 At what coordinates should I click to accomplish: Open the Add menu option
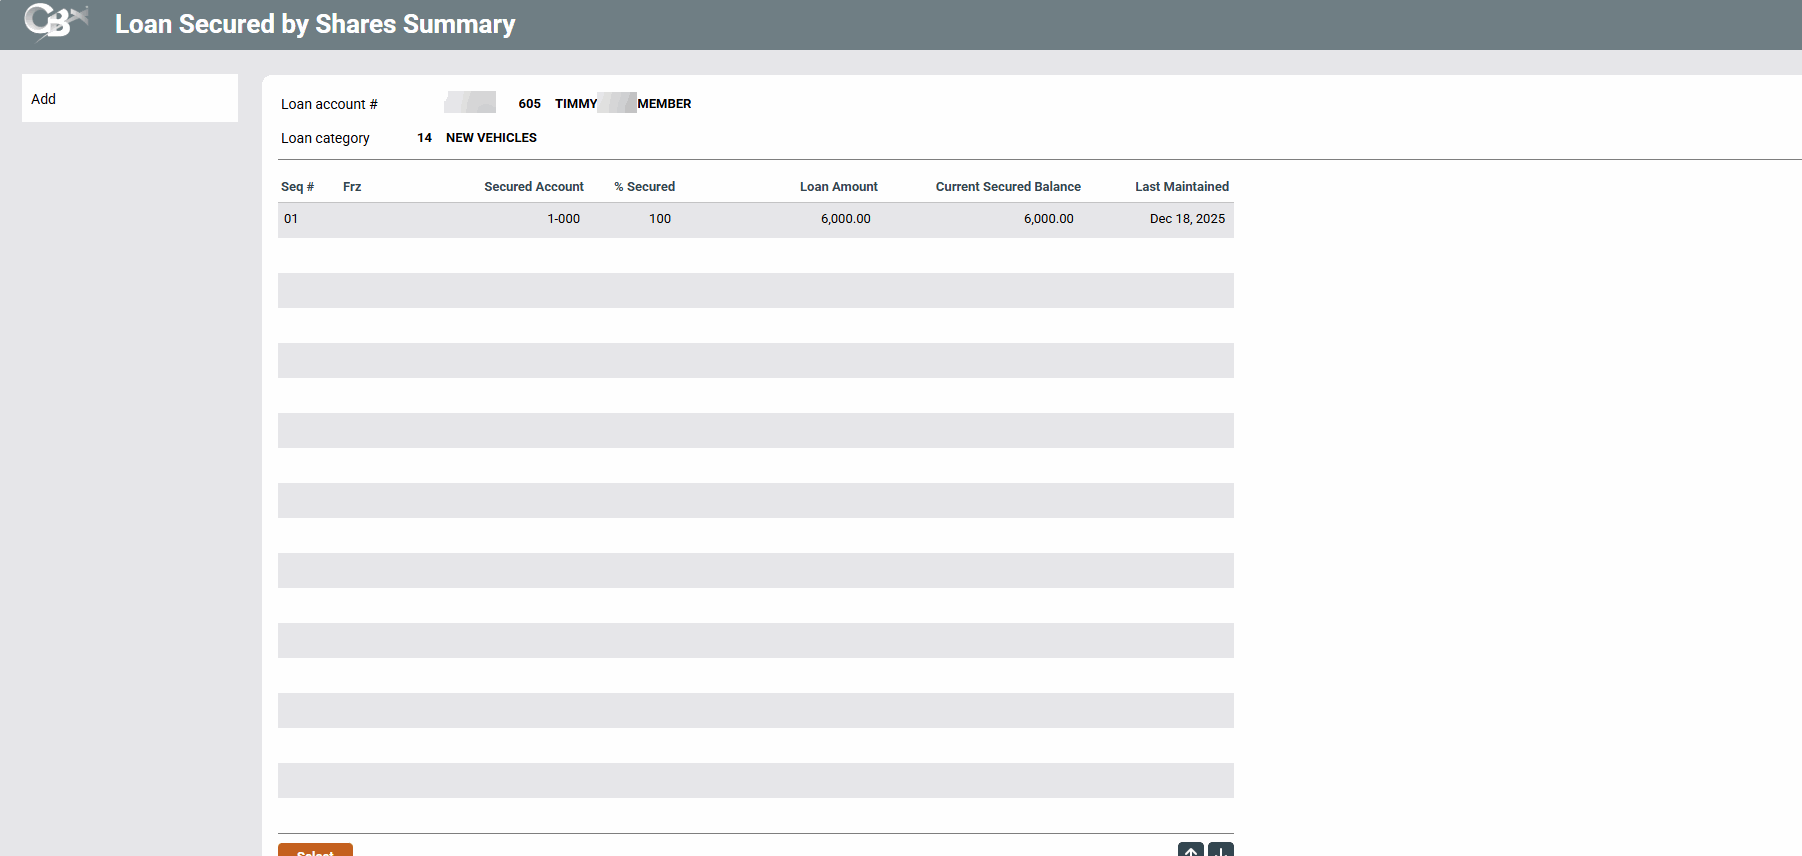point(44,99)
